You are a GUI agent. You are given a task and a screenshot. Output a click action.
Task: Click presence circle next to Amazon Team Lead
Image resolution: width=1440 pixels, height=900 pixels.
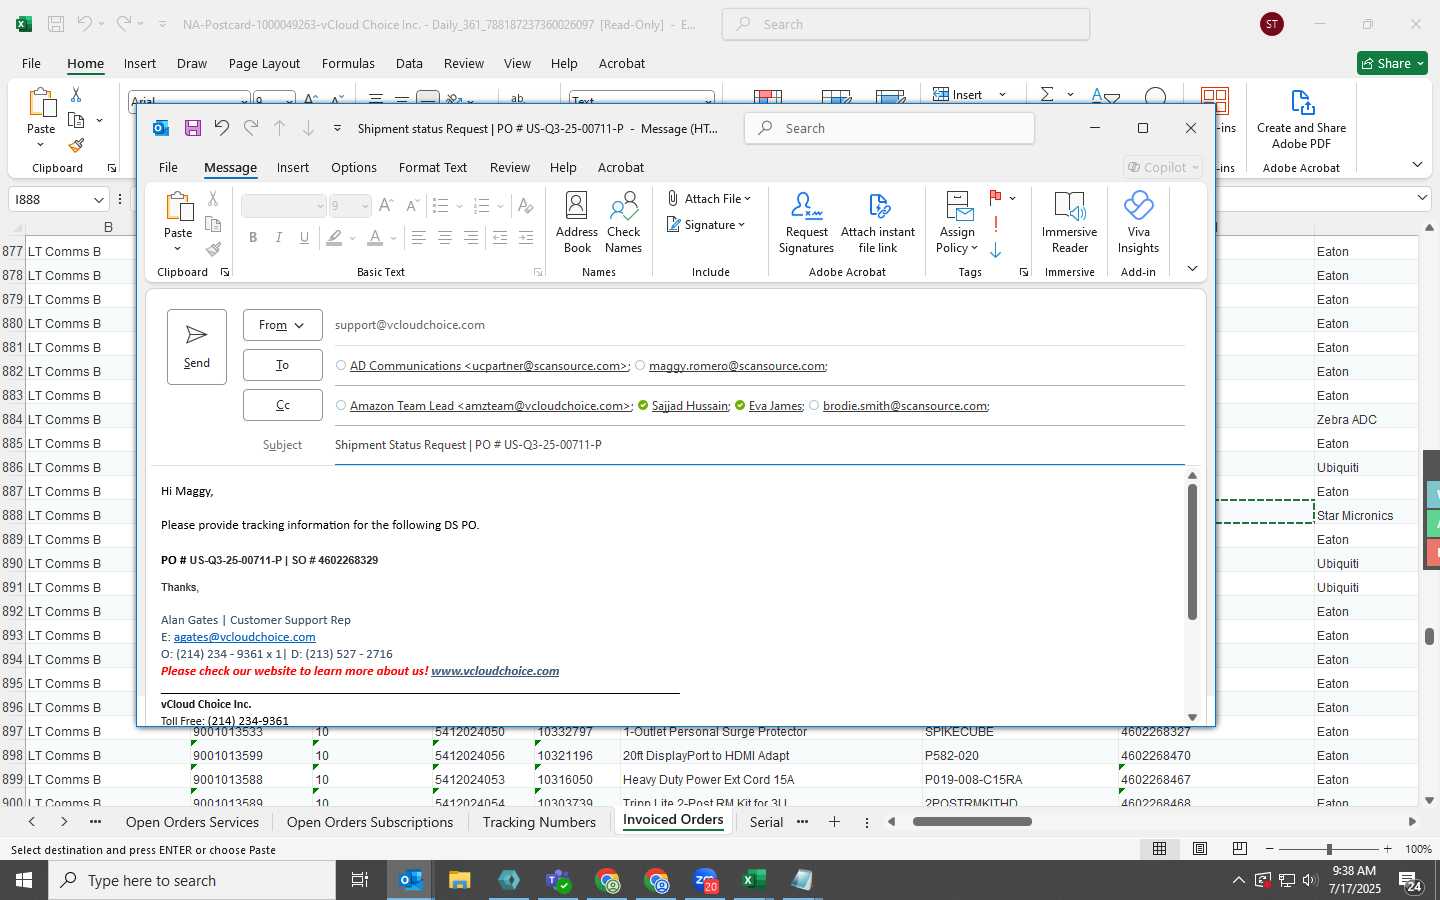(x=341, y=405)
